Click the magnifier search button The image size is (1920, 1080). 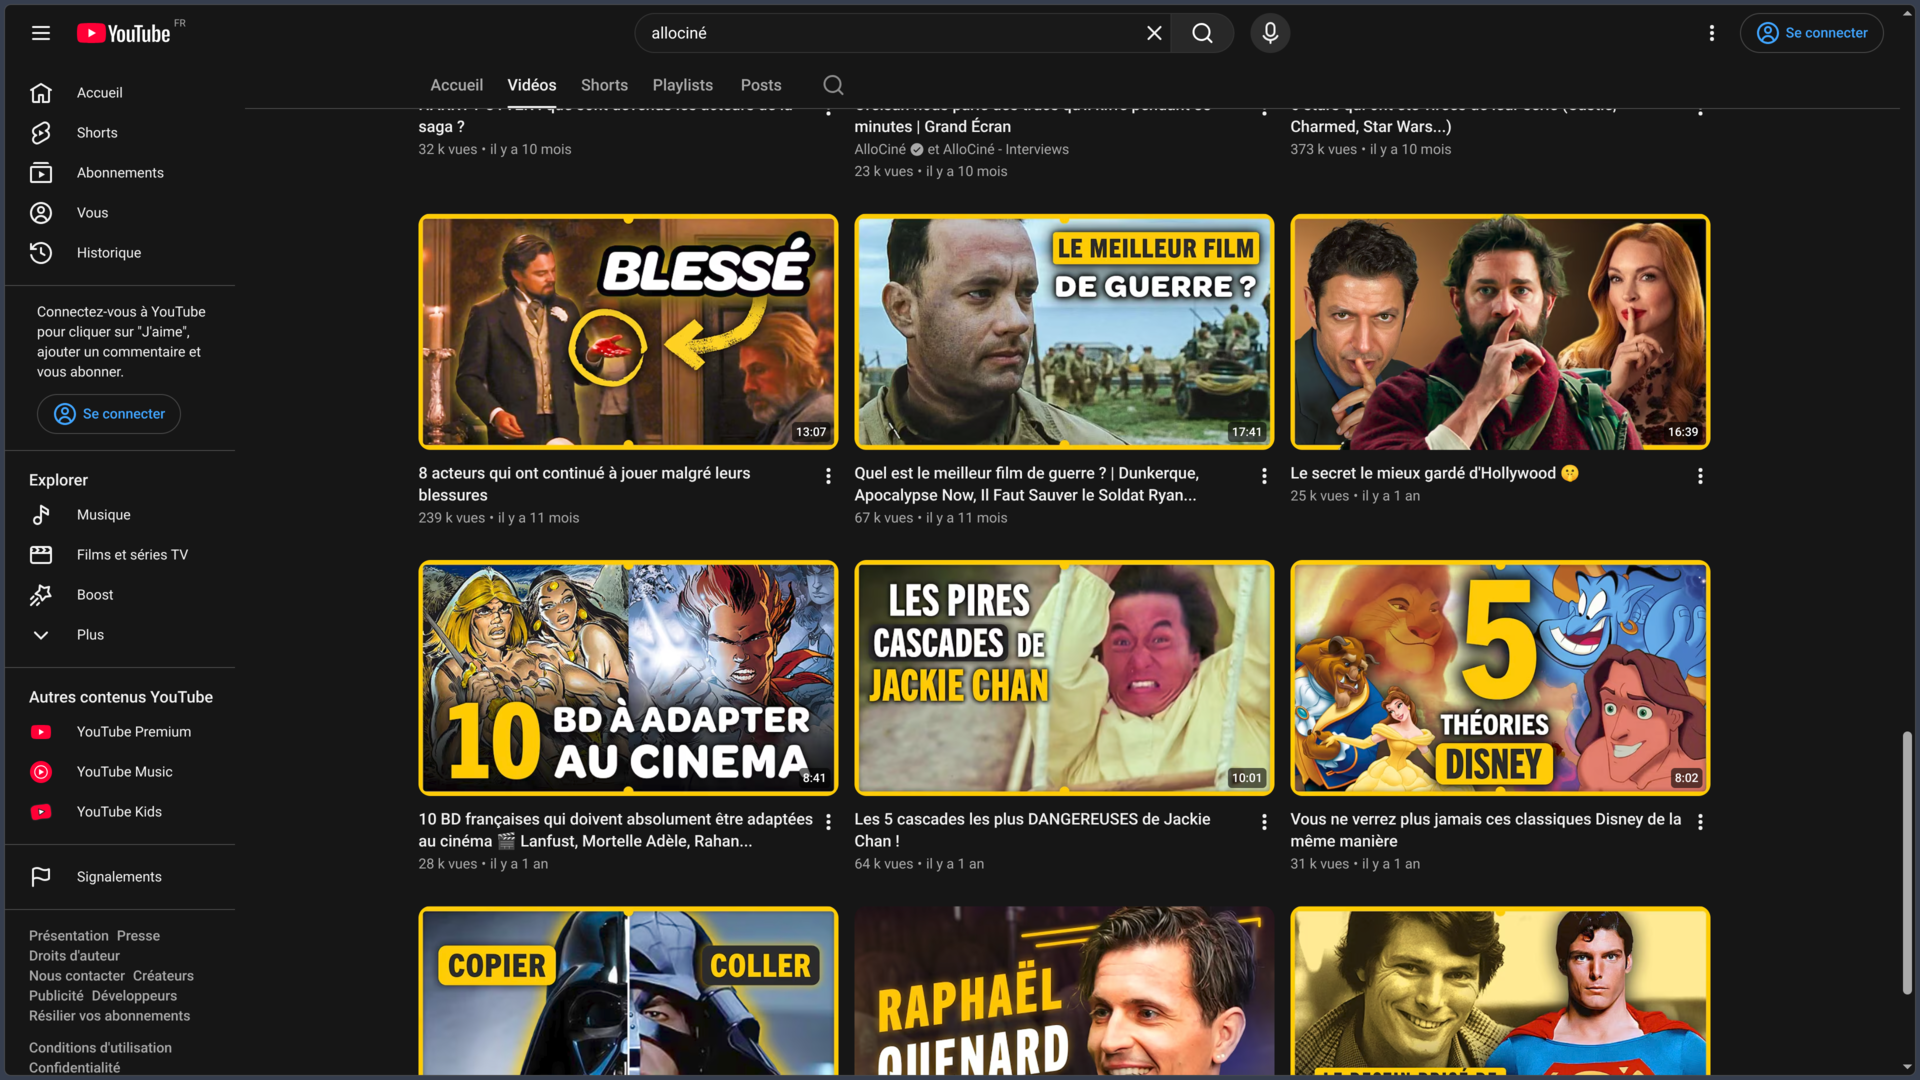1202,33
